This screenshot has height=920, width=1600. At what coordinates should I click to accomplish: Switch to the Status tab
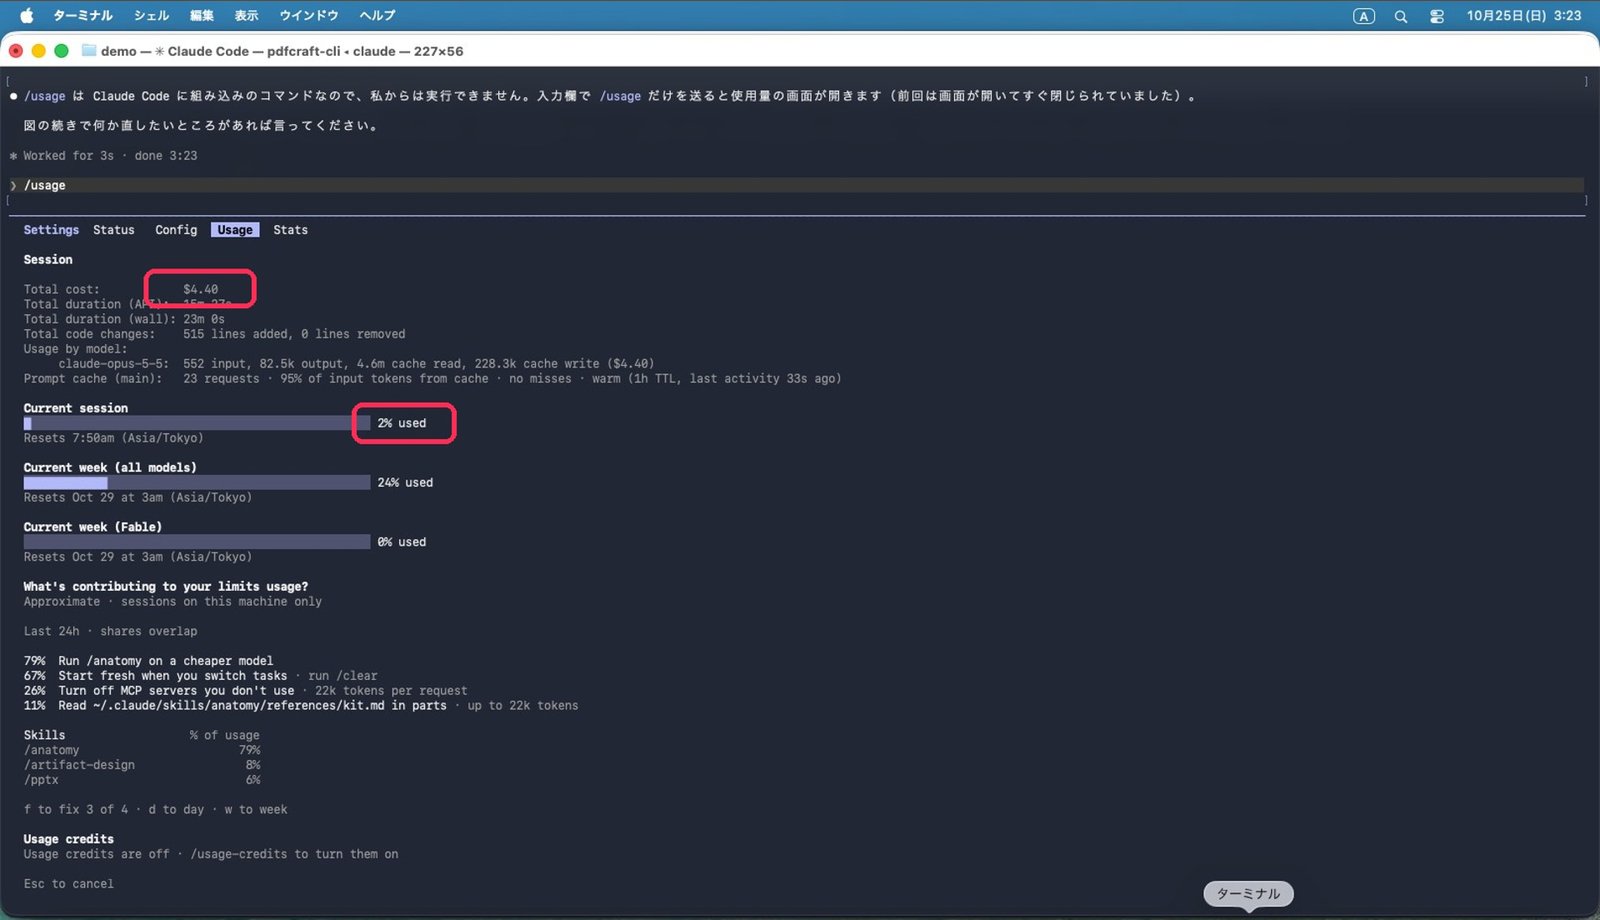pyautogui.click(x=114, y=230)
